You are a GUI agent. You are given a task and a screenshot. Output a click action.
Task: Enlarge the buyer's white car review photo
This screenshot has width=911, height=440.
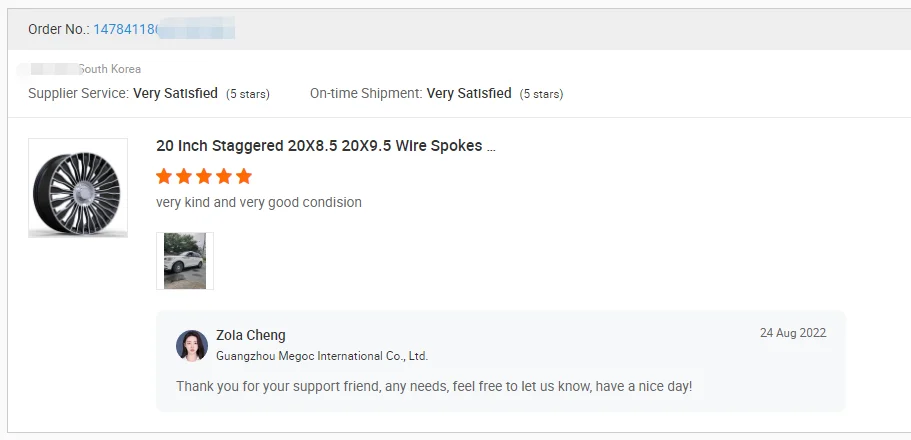pyautogui.click(x=185, y=261)
